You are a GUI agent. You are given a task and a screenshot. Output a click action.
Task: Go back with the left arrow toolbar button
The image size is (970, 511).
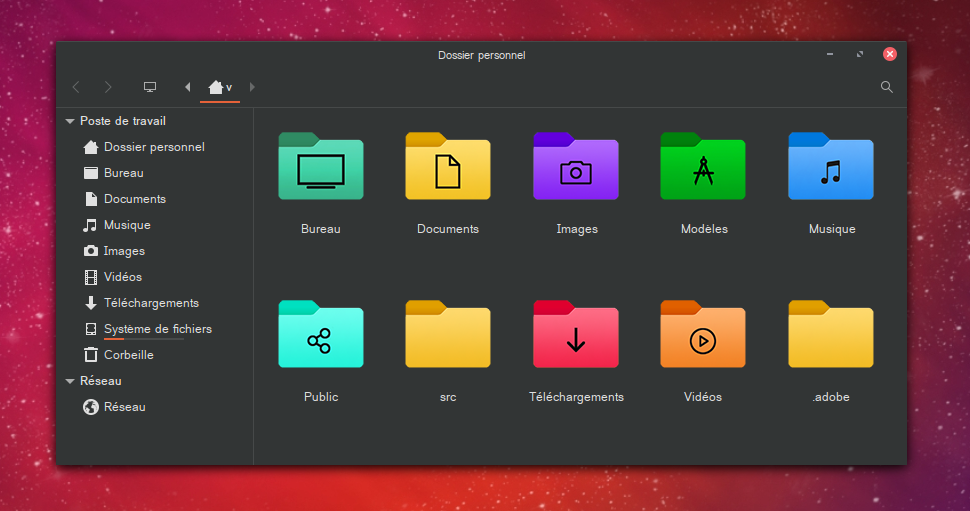tap(76, 87)
